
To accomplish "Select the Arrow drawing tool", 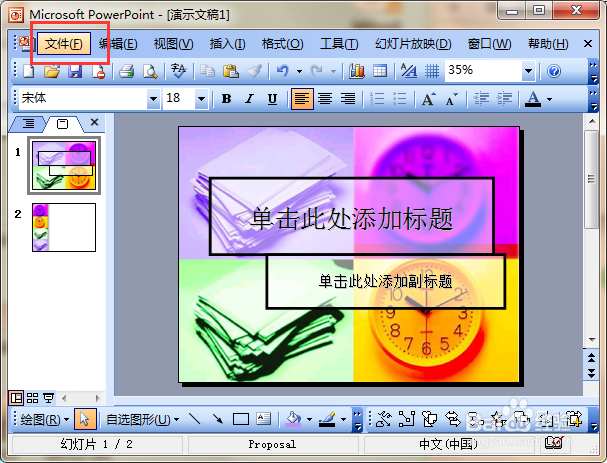I will pos(217,419).
